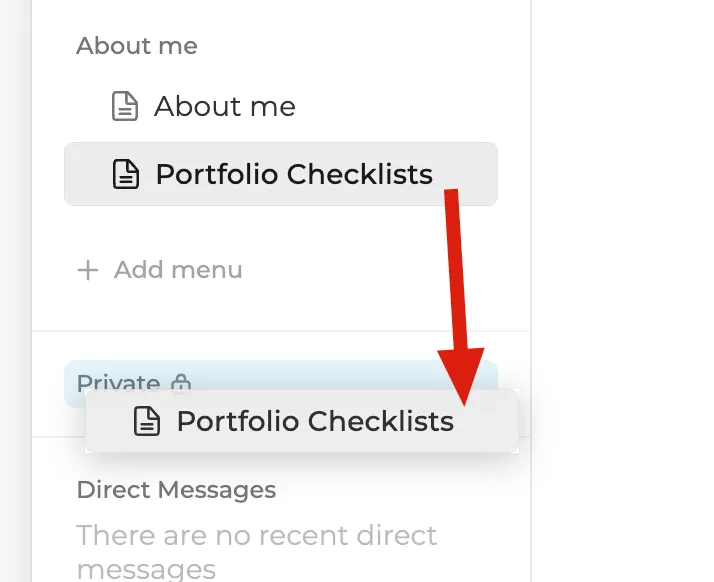Click the divider line above the Private section

(280, 331)
